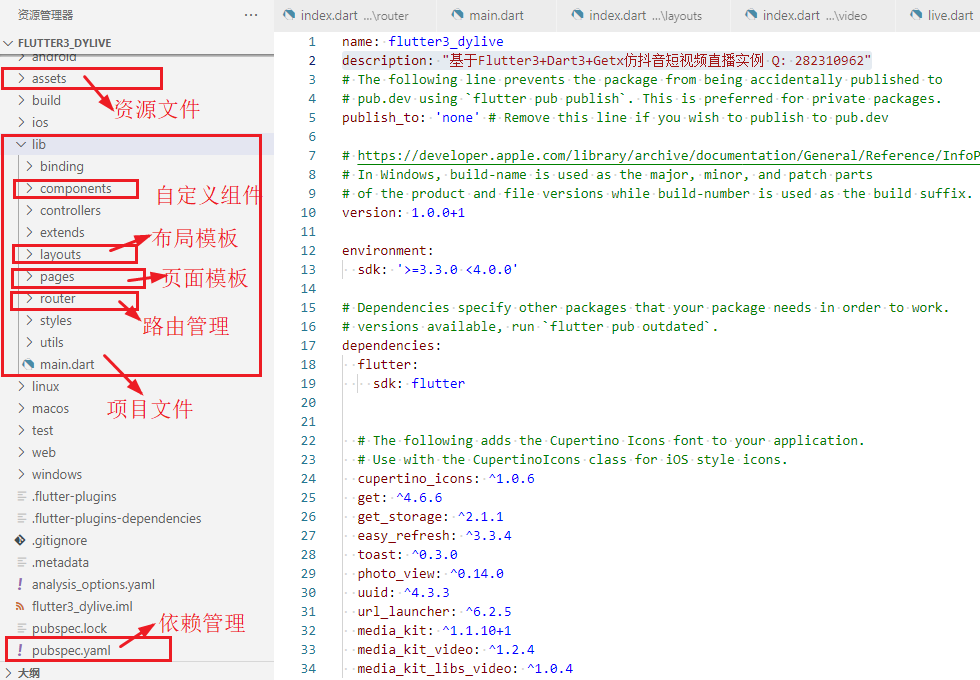Expand the components folder

tap(29, 188)
